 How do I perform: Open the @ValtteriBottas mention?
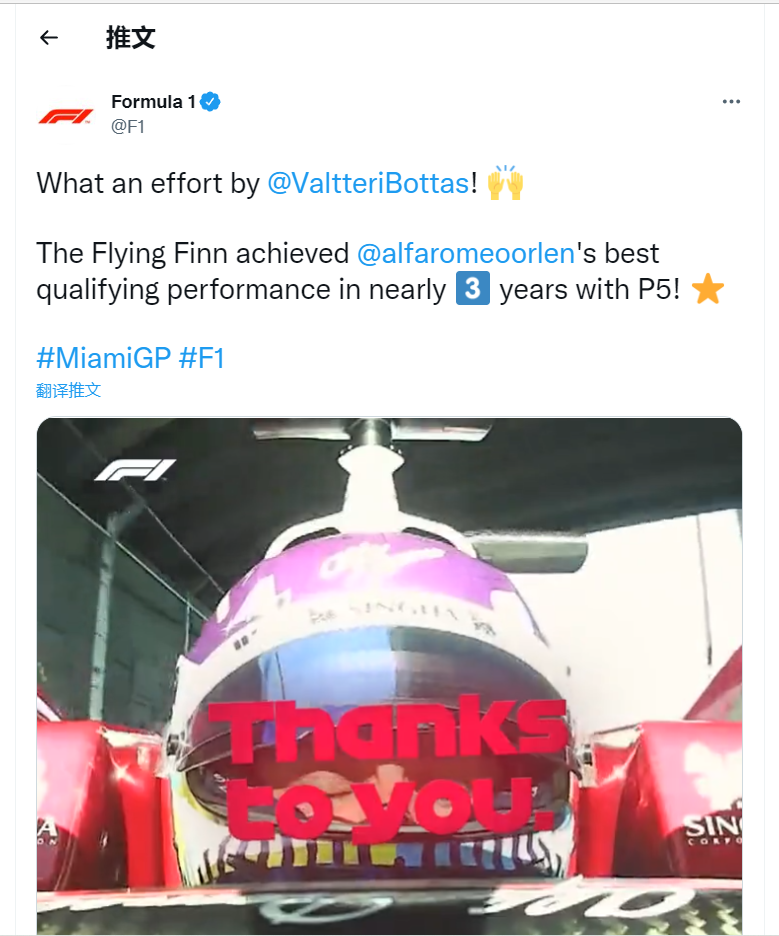[367, 184]
